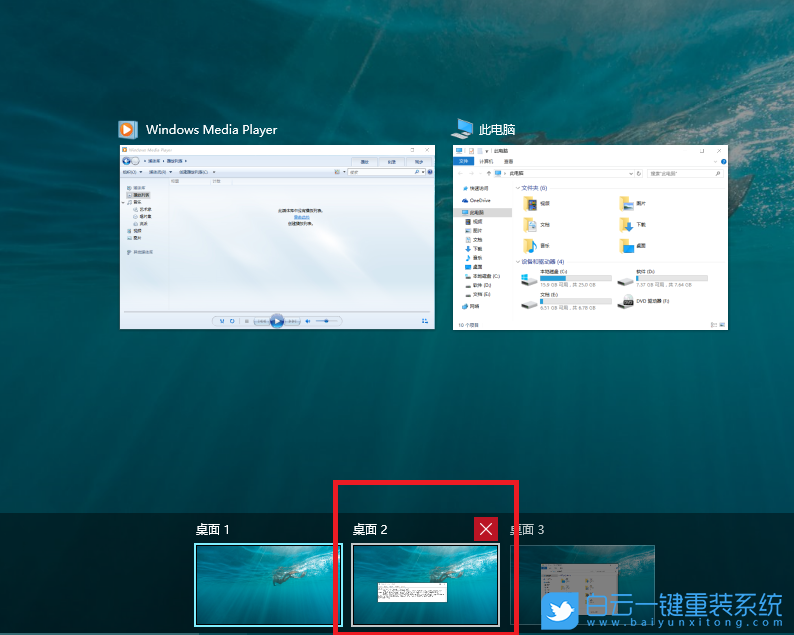Click the 此电脑 computer icon above the thumbnail
The width and height of the screenshot is (794, 635).
tap(462, 129)
